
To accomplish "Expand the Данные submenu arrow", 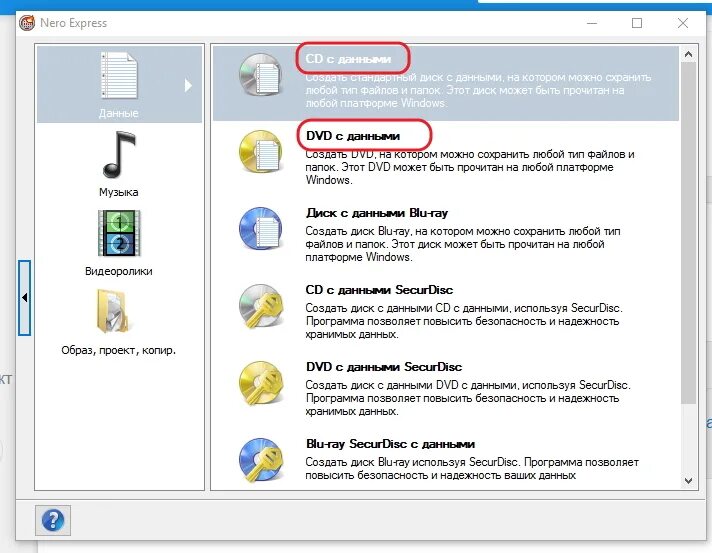I will 188,85.
